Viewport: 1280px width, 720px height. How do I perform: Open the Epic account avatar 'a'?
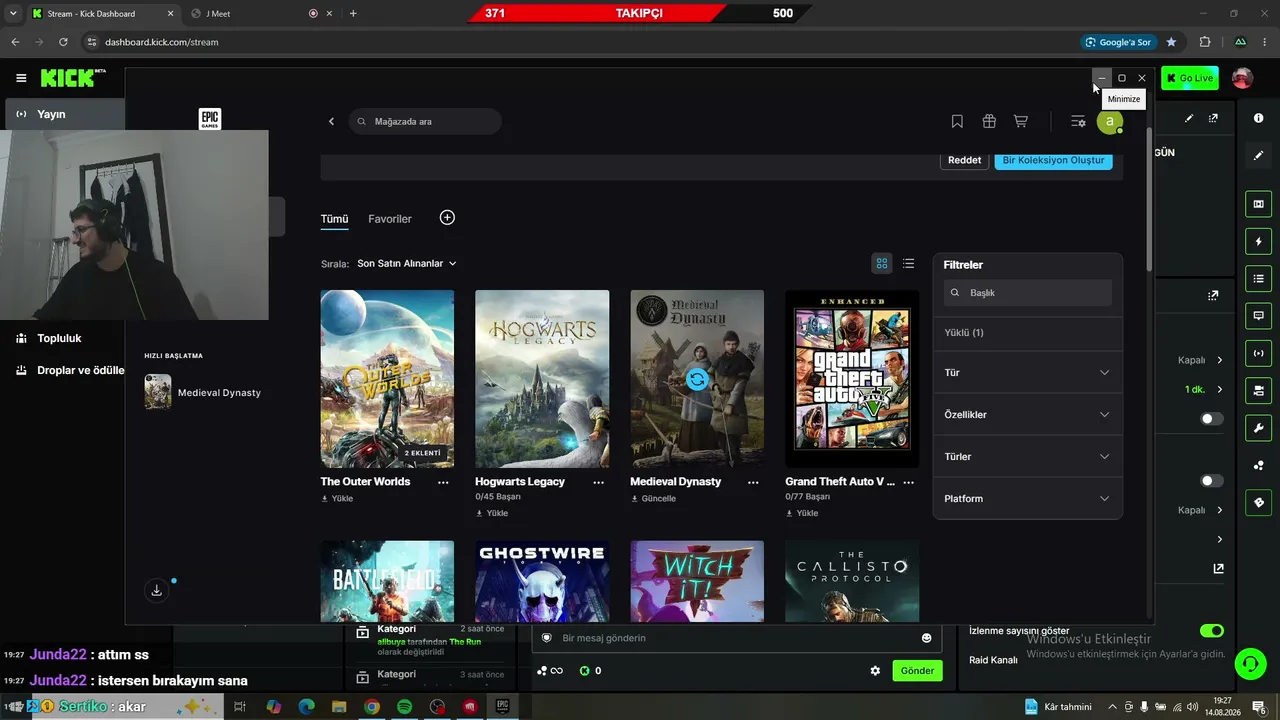(1109, 121)
